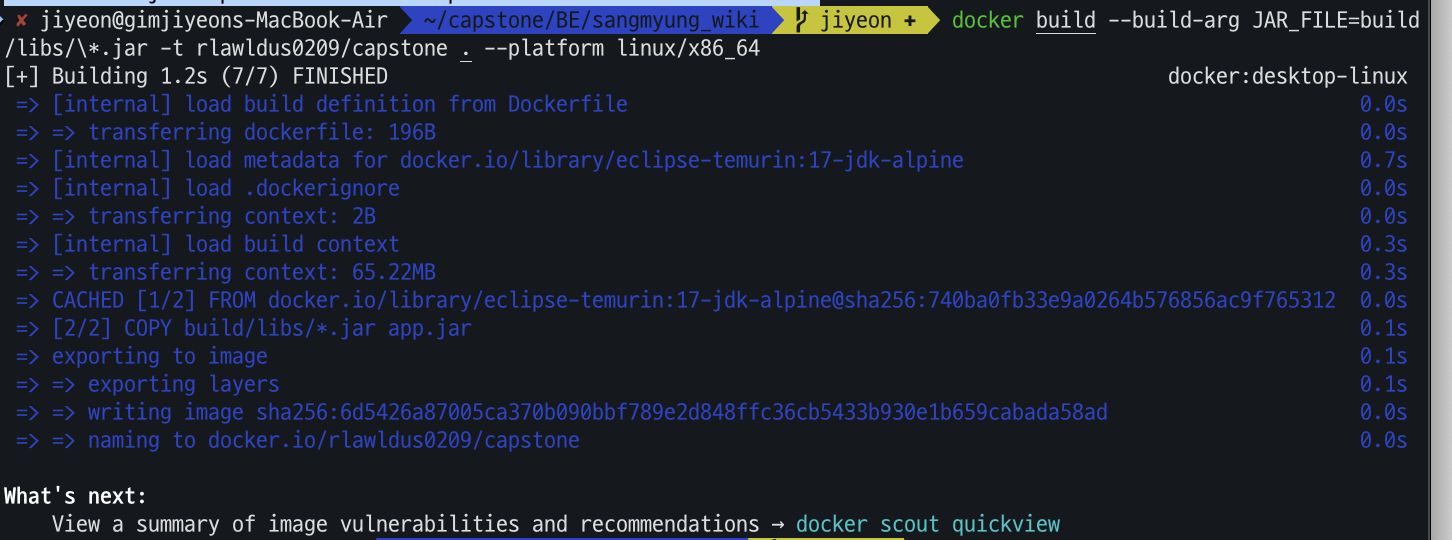Click the 'docker scout quickview' command
The width and height of the screenshot is (1452, 540).
[x=928, y=524]
